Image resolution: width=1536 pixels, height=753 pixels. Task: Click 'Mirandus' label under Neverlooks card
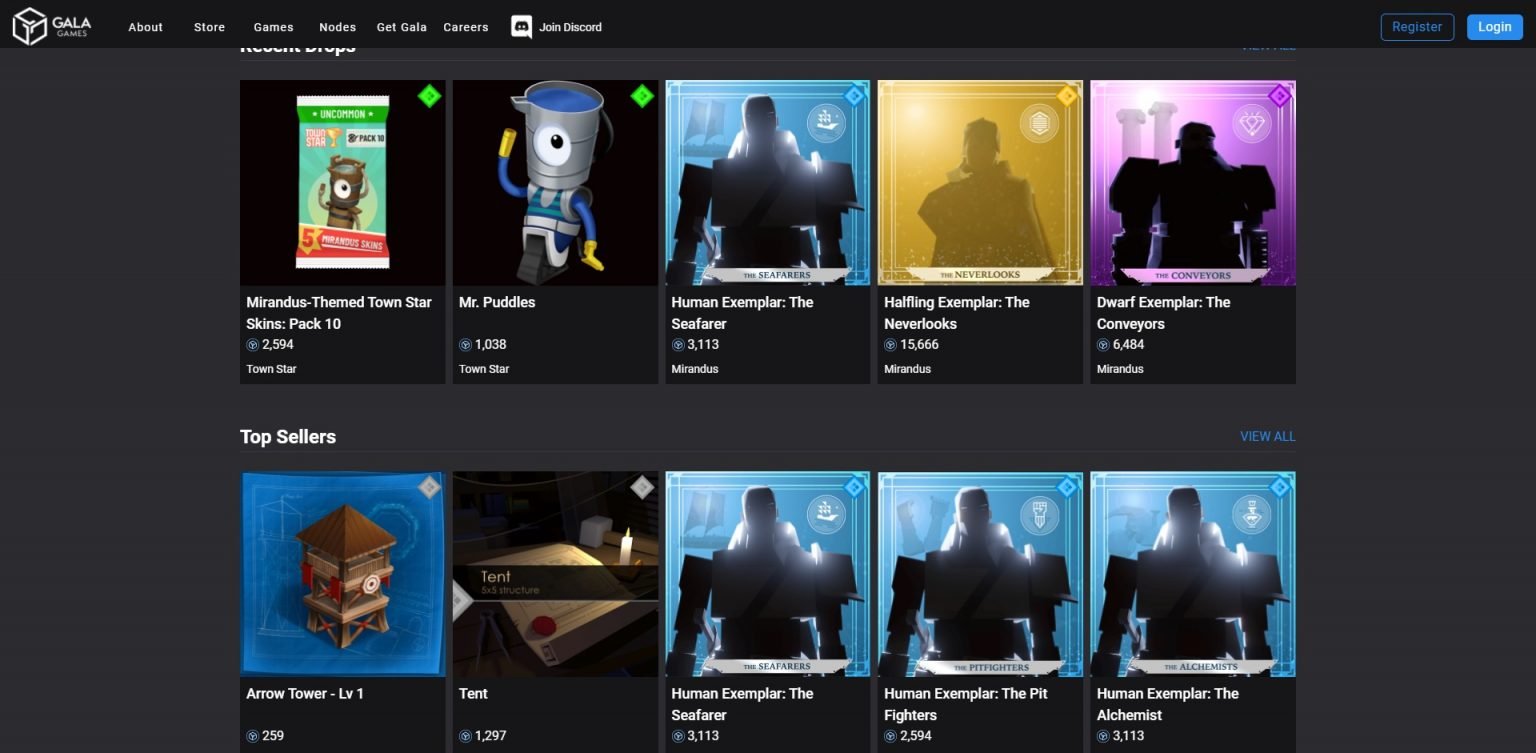coord(907,369)
